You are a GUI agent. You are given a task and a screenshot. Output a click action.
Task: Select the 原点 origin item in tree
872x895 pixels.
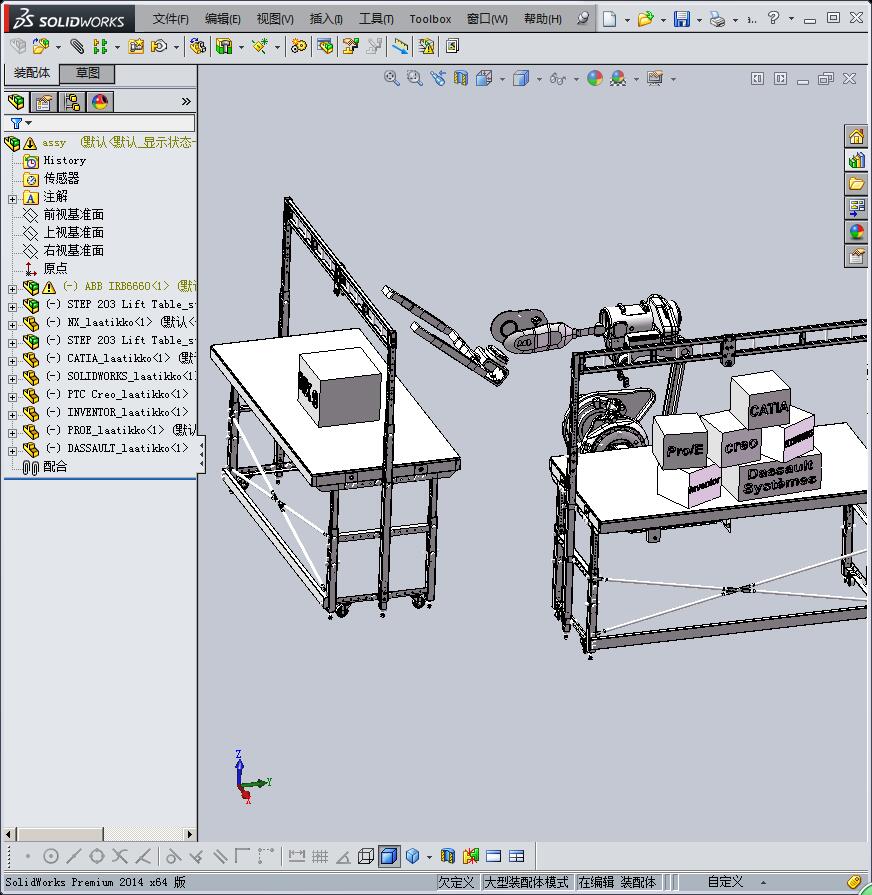(x=55, y=268)
